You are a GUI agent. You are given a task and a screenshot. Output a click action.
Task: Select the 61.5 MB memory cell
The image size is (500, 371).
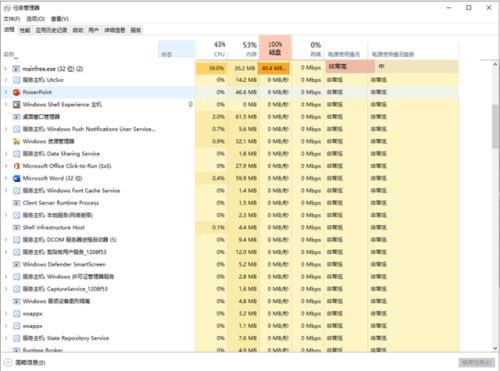click(x=243, y=117)
